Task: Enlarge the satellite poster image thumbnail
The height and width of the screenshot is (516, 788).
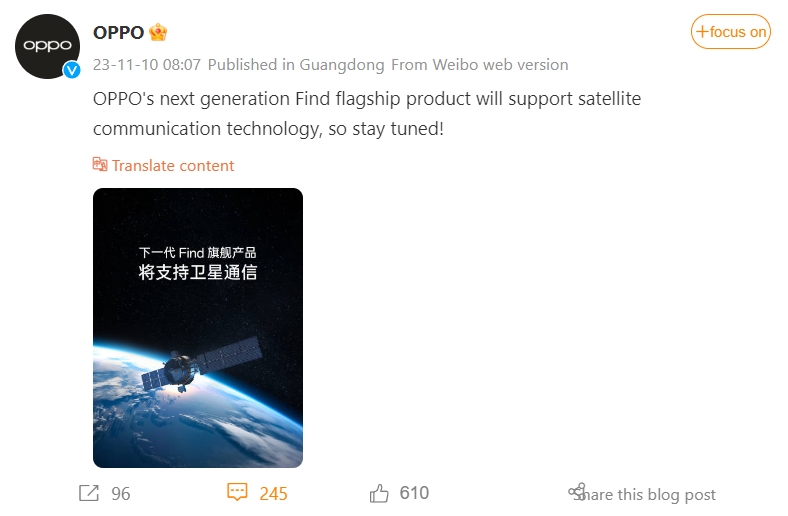Action: [x=198, y=328]
